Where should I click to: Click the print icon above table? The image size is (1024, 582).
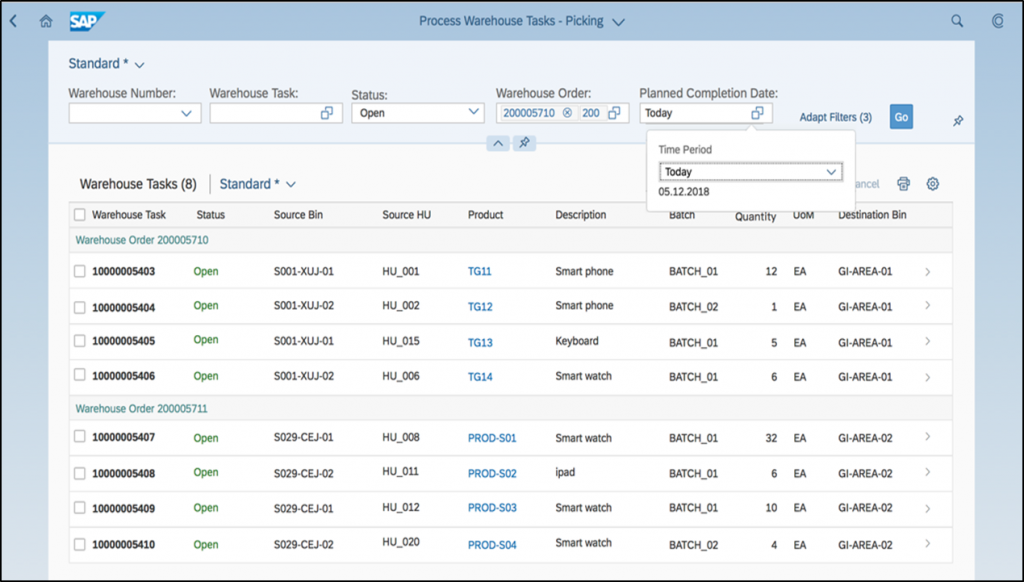[x=903, y=184]
